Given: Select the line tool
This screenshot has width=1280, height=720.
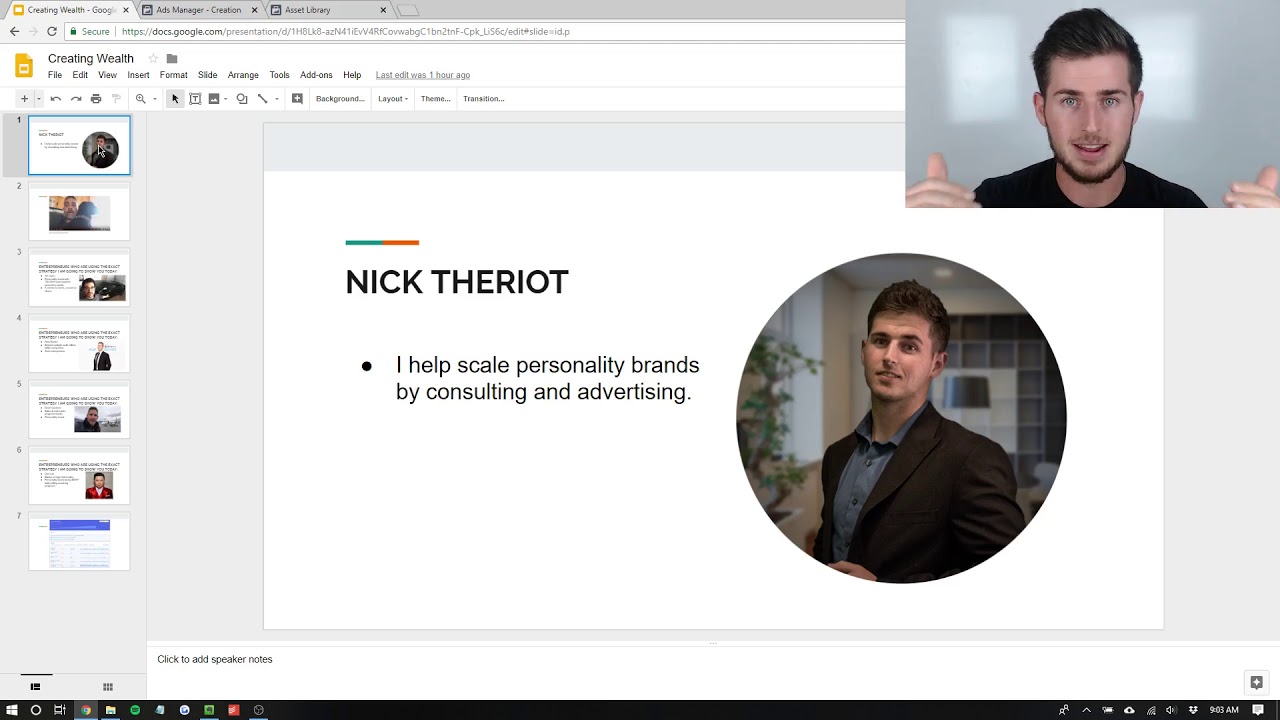Looking at the screenshot, I should (x=263, y=99).
